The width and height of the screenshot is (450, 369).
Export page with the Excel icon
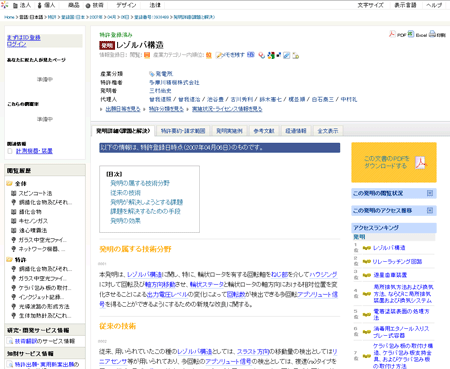pyautogui.click(x=411, y=34)
